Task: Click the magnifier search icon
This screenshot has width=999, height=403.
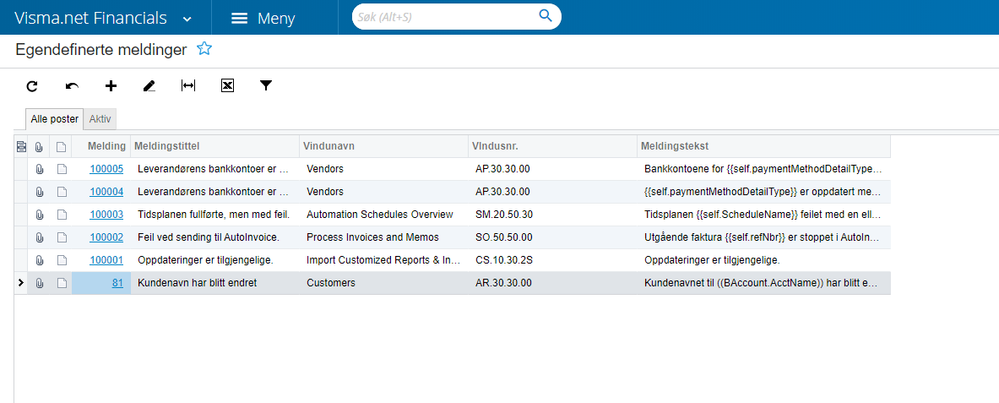Action: tap(545, 16)
